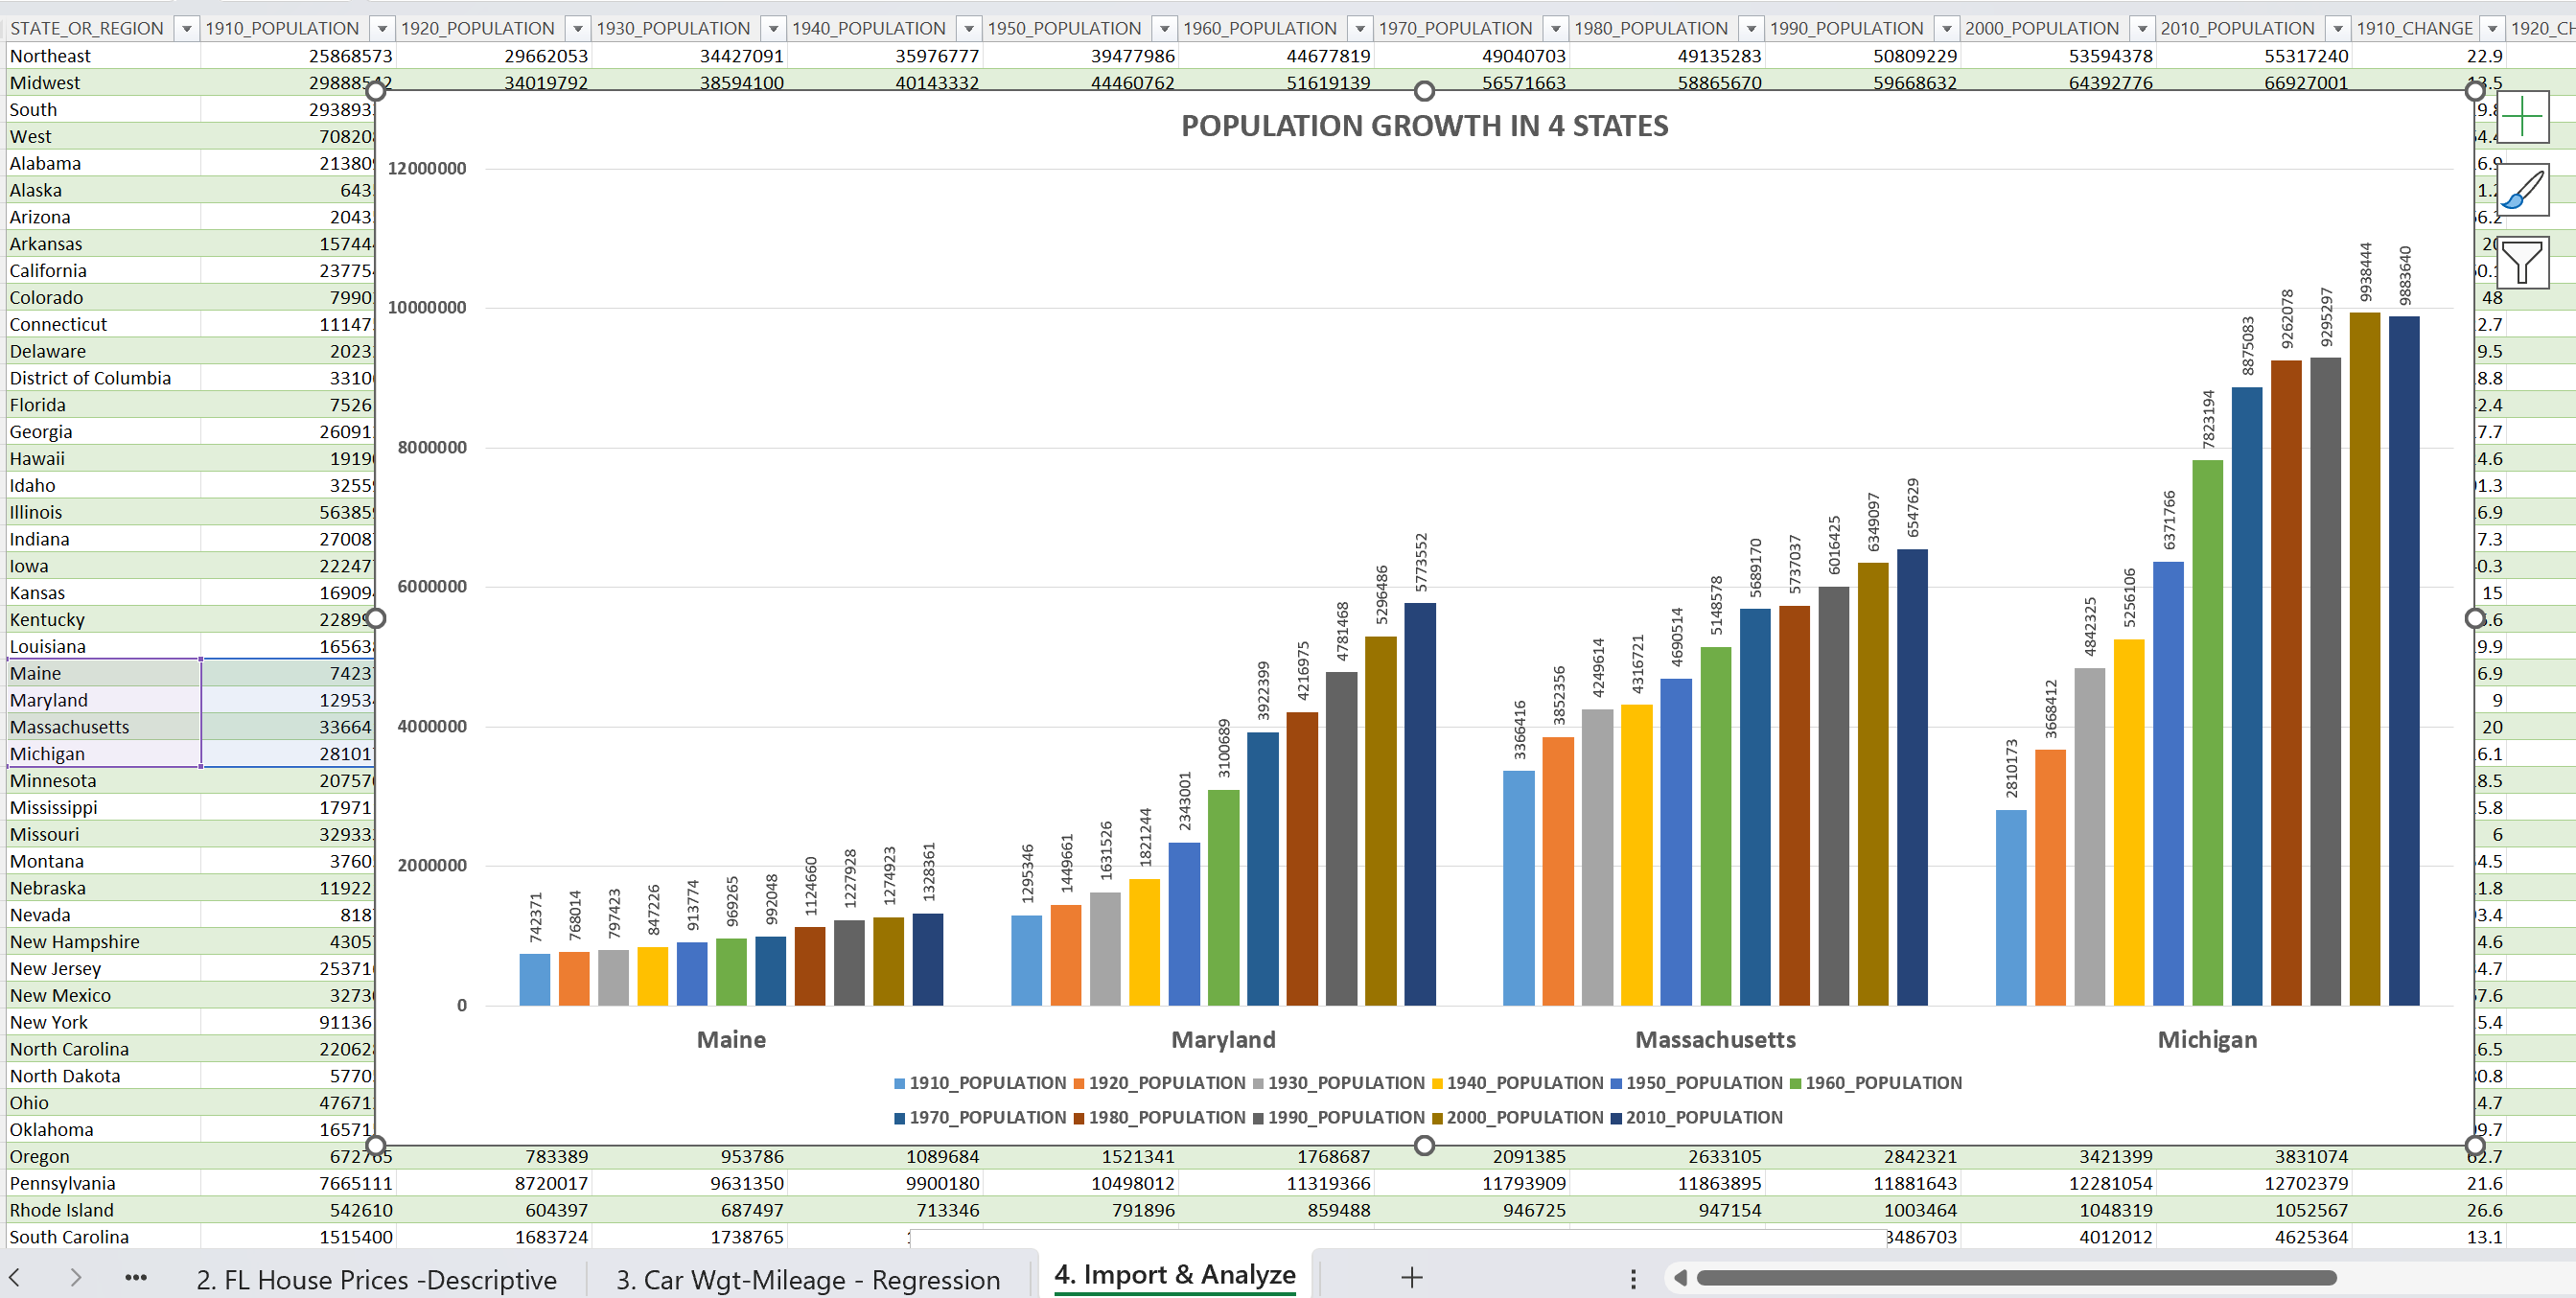The width and height of the screenshot is (2576, 1298).
Task: Select the chart title text
Action: [x=1424, y=126]
